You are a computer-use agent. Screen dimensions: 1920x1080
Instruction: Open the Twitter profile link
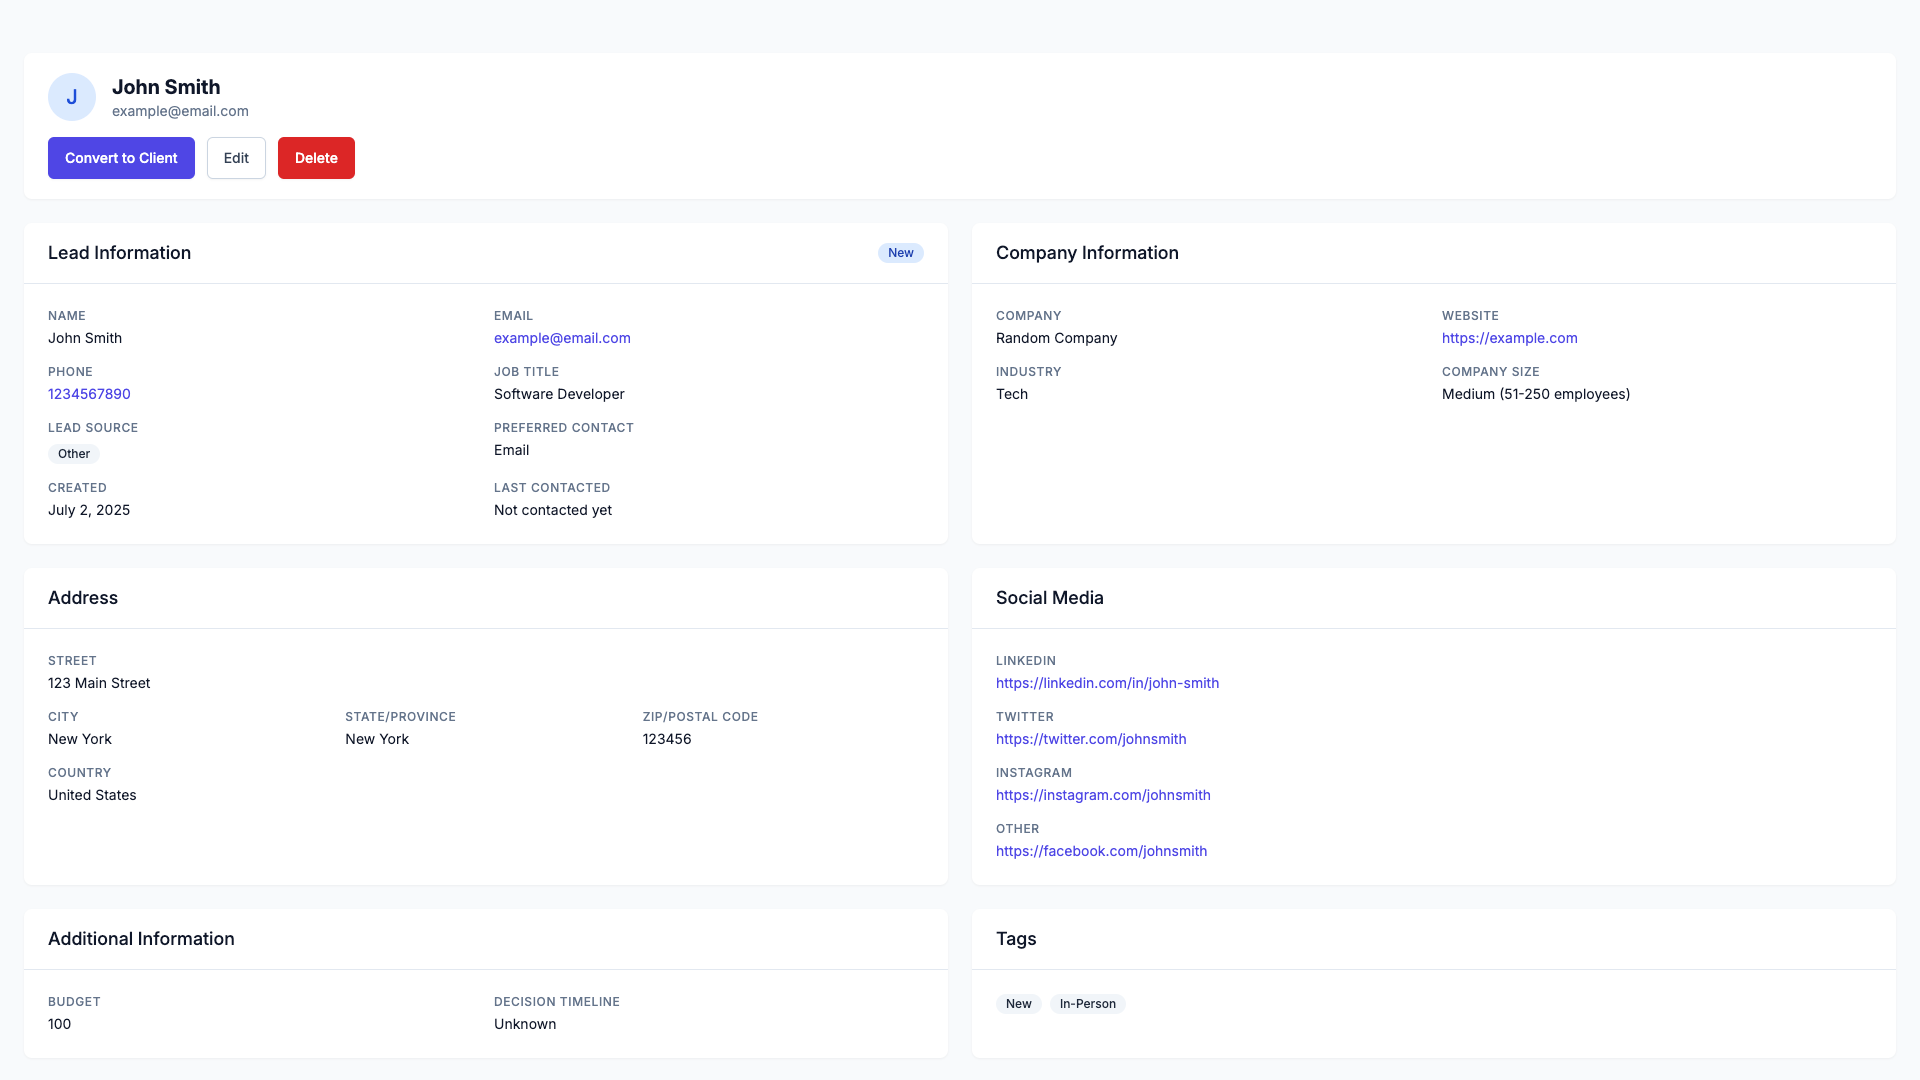point(1091,739)
